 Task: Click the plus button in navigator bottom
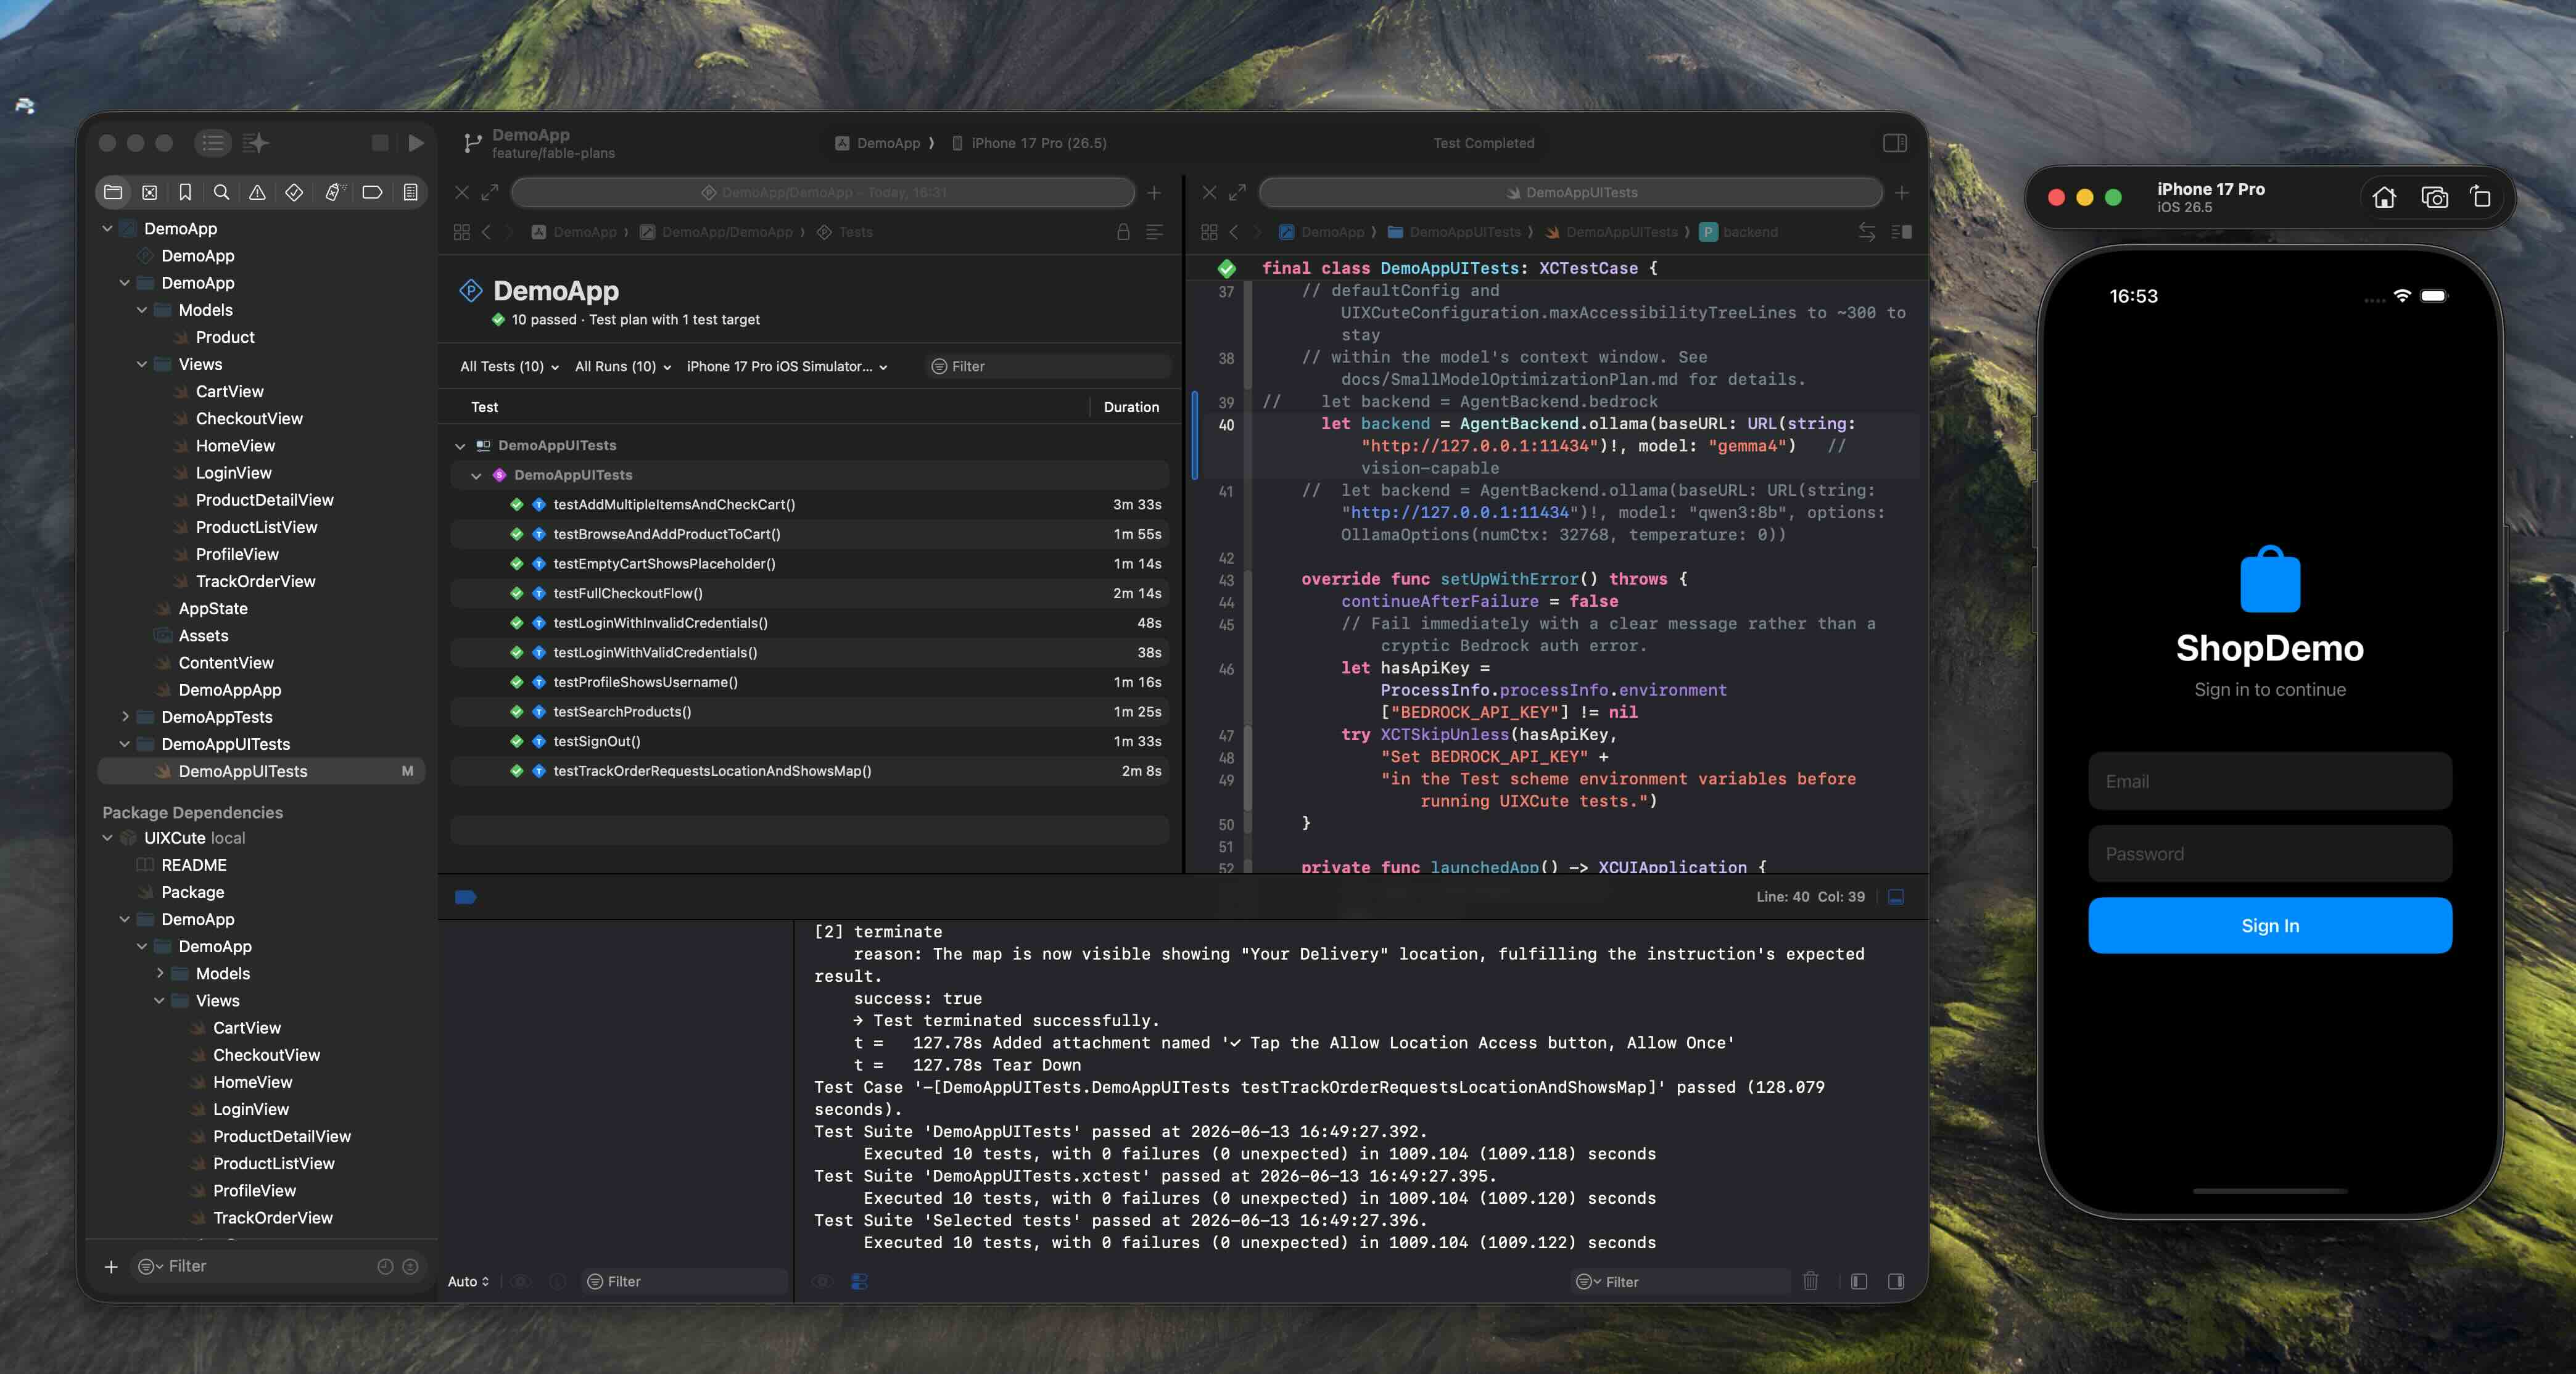[111, 1266]
